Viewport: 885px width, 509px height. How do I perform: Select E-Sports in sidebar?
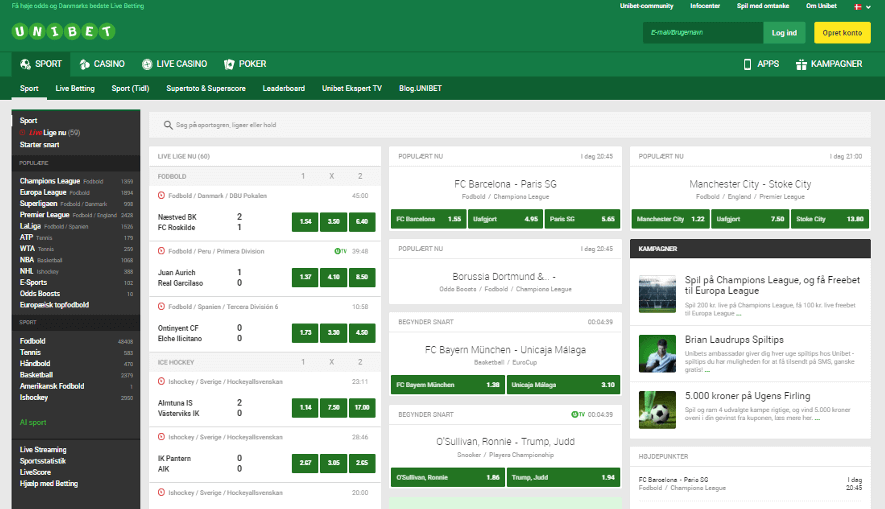pyautogui.click(x=33, y=282)
